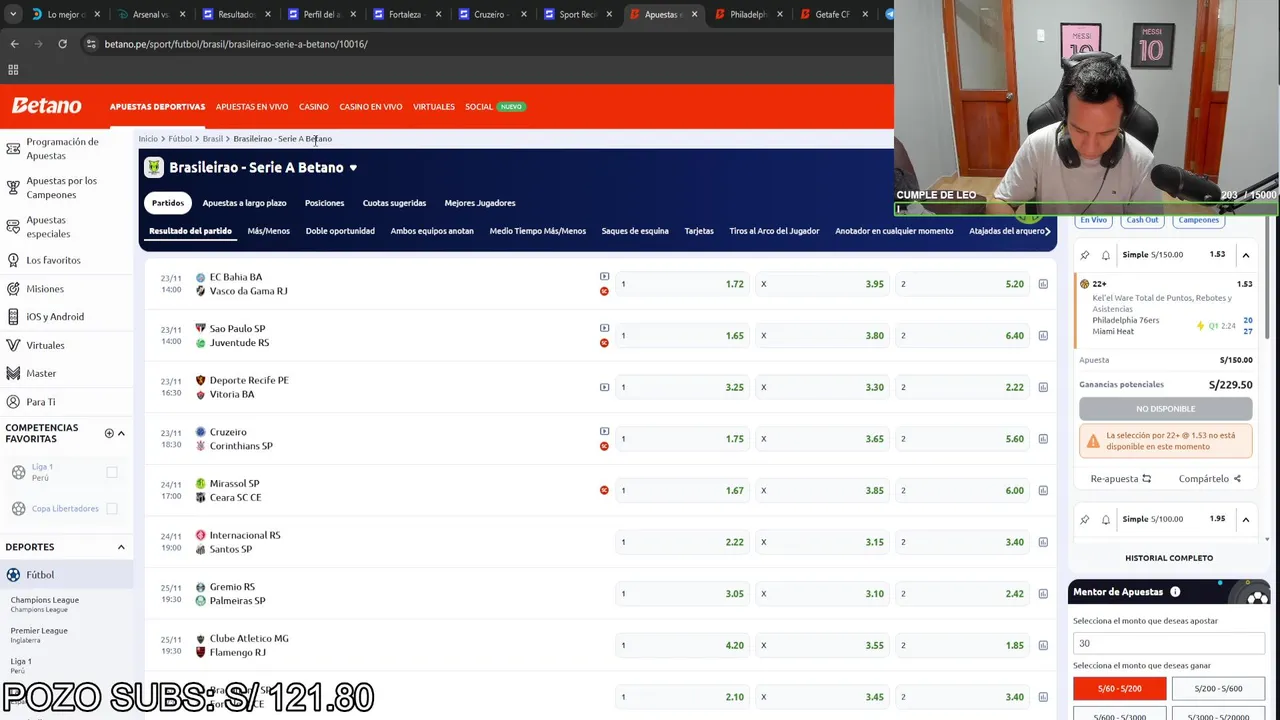Click browser reload button
This screenshot has width=1280, height=720.
click(x=62, y=44)
